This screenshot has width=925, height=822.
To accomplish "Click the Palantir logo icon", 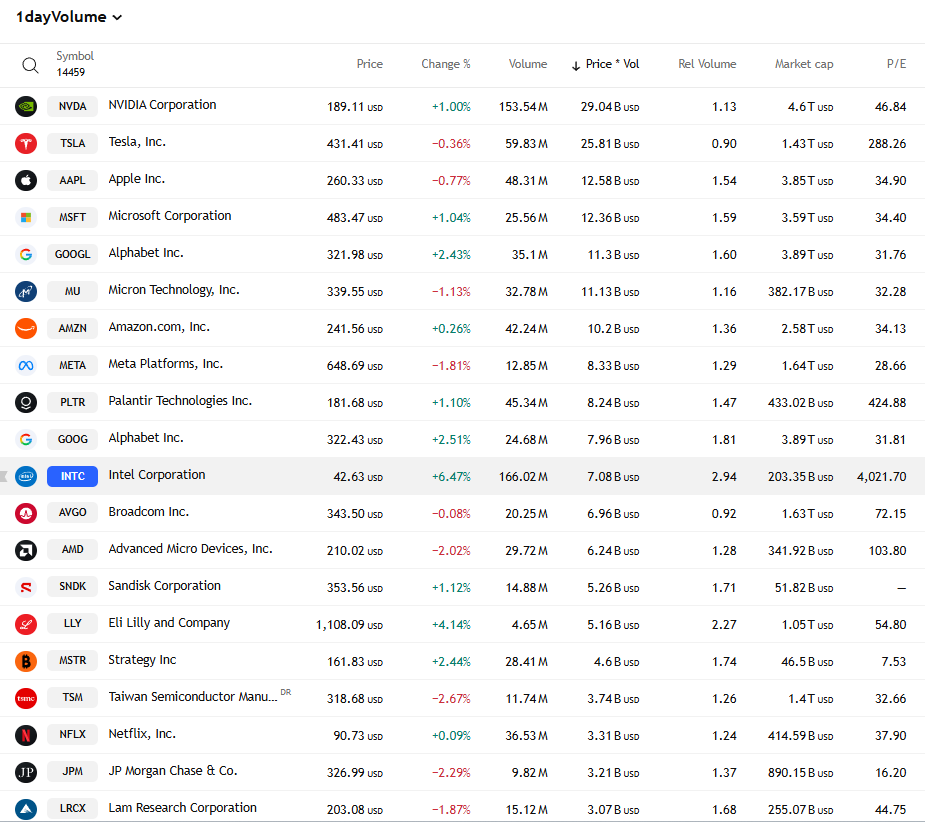I will tap(26, 402).
